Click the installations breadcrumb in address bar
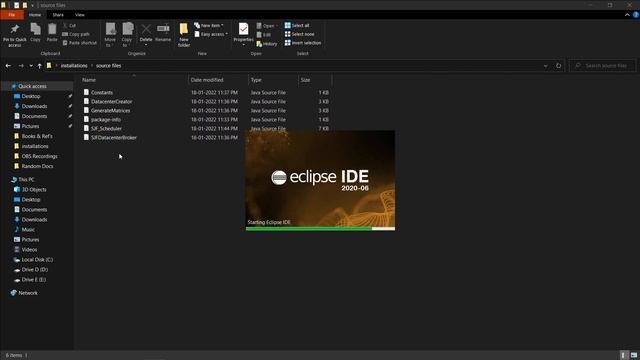640x360 pixels. [x=74, y=66]
